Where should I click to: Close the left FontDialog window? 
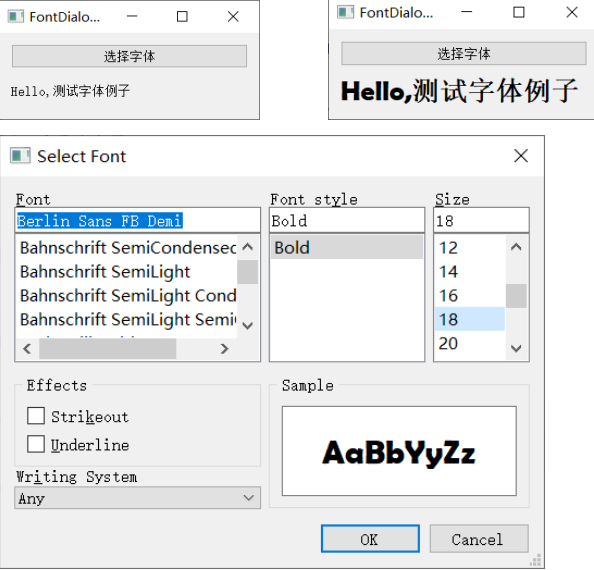233,17
